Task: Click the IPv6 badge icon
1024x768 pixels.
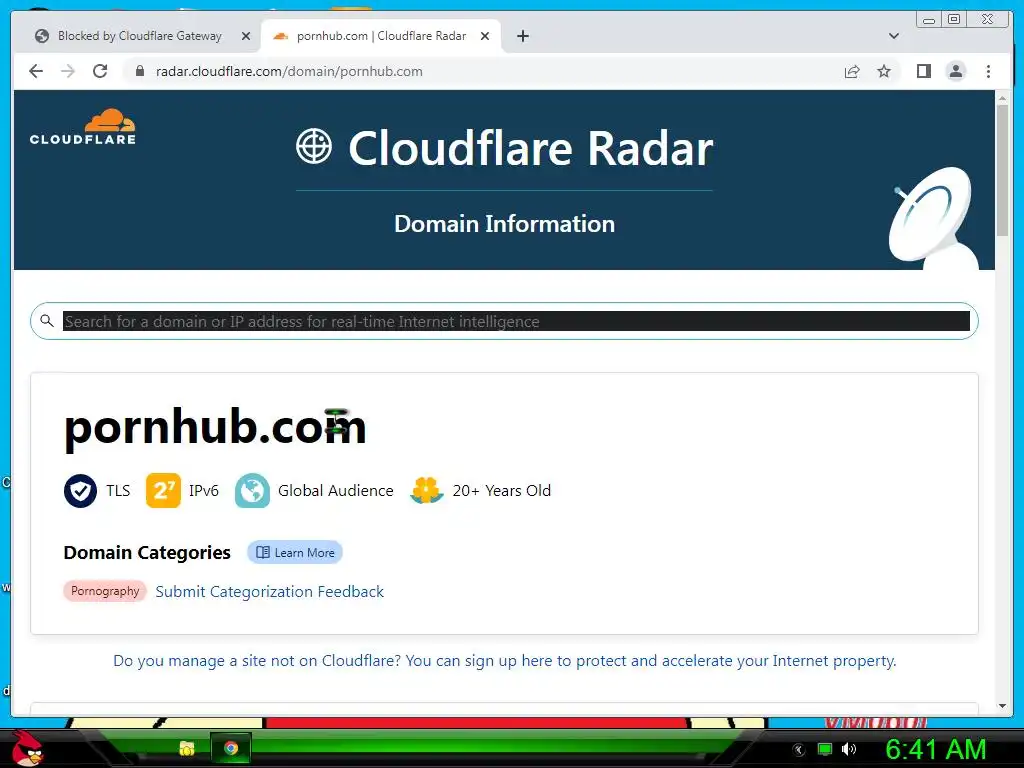Action: (163, 490)
